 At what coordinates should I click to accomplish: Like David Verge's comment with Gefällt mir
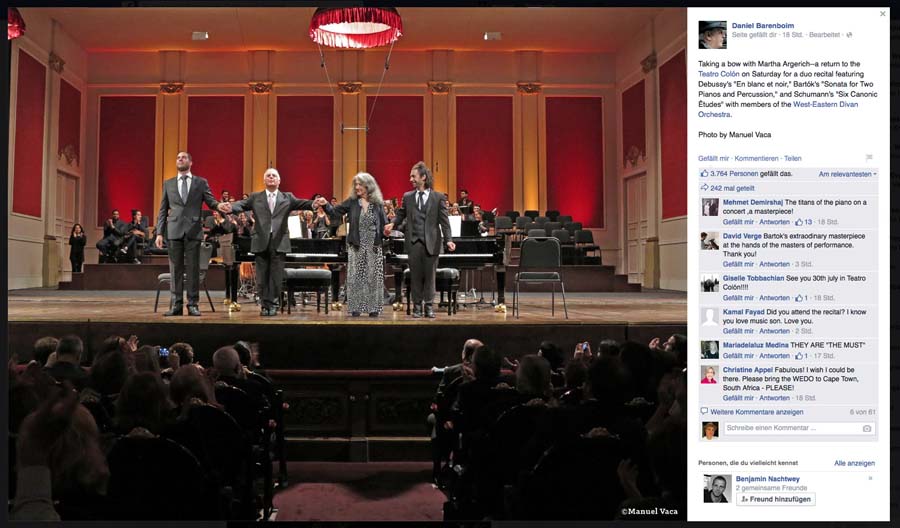click(738, 264)
